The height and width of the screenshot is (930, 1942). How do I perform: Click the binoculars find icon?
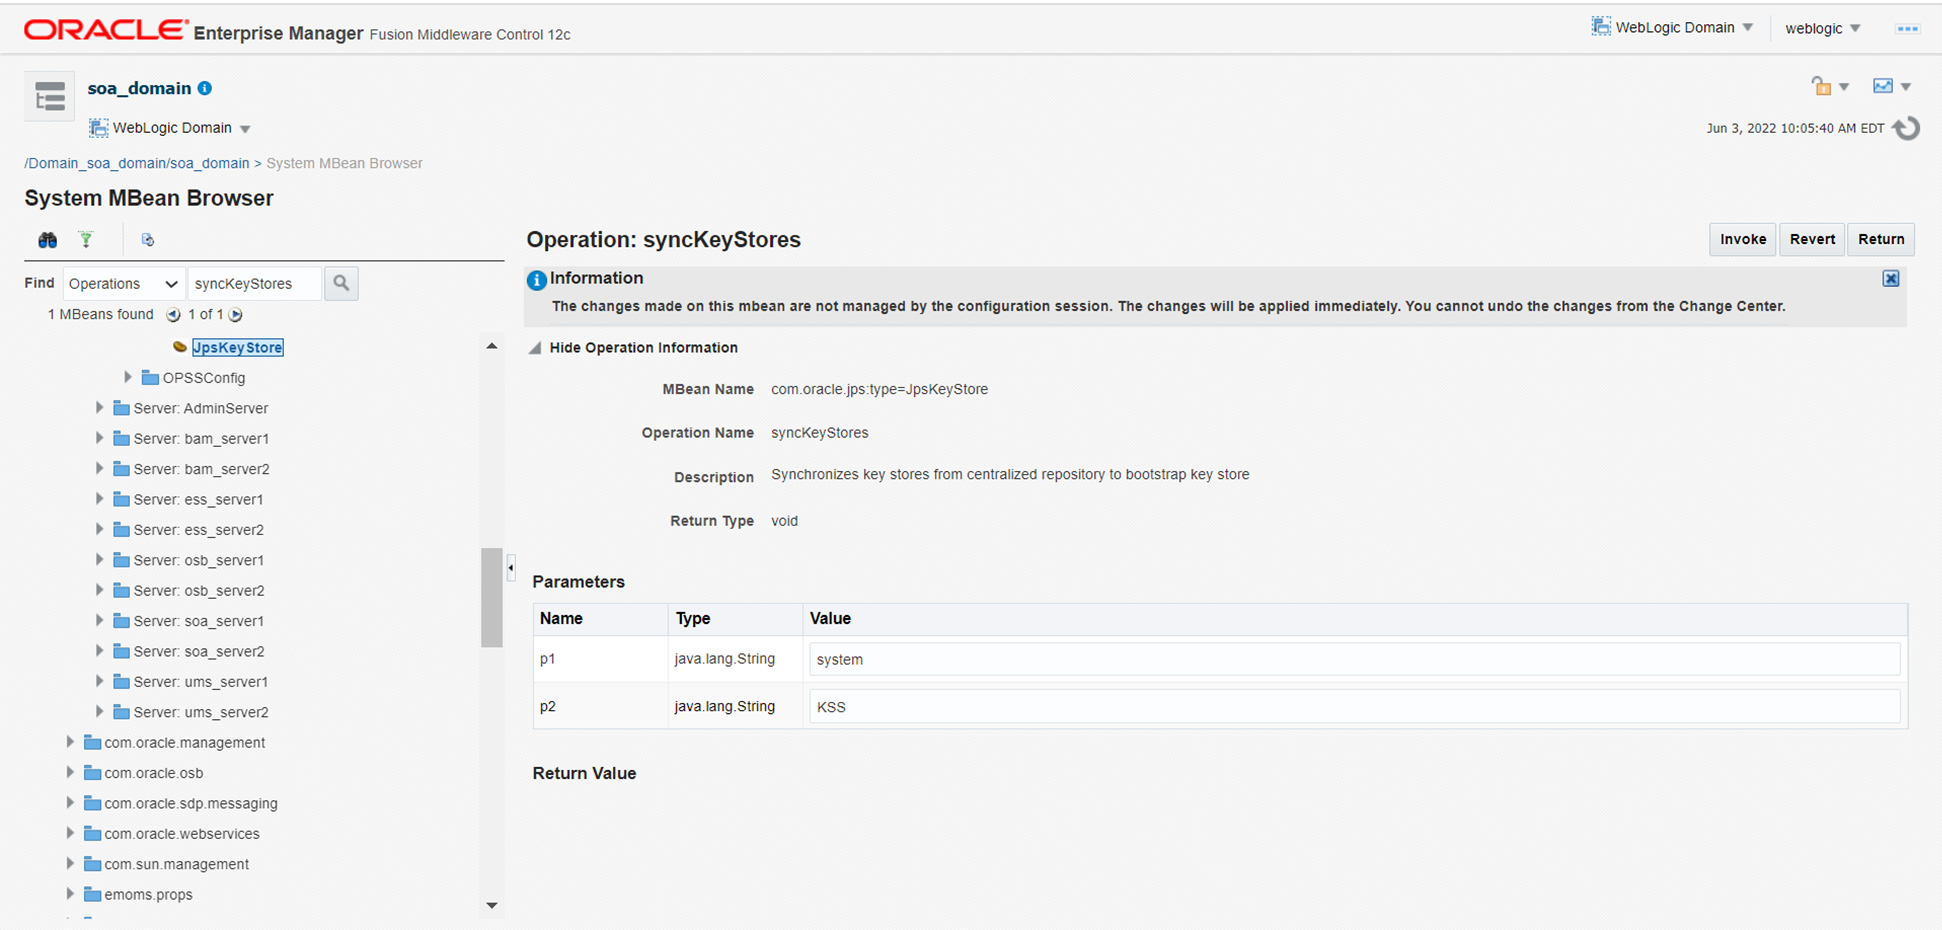pyautogui.click(x=47, y=240)
